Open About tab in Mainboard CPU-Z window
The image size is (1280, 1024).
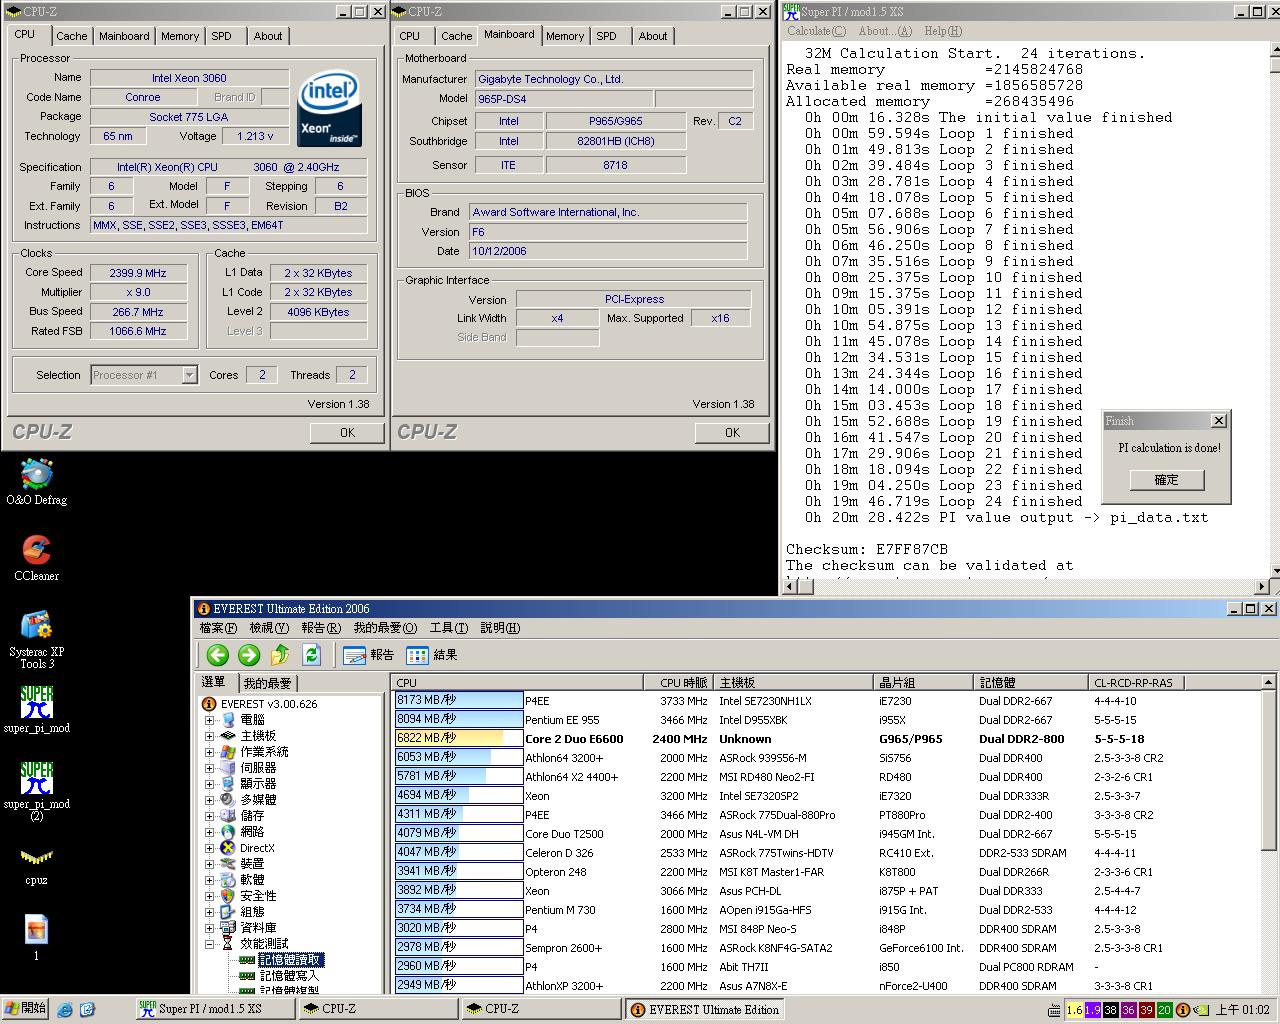point(653,36)
